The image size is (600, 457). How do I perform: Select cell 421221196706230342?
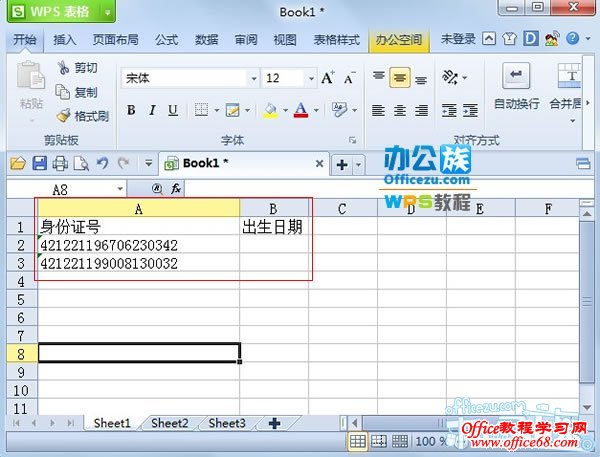tap(139, 245)
